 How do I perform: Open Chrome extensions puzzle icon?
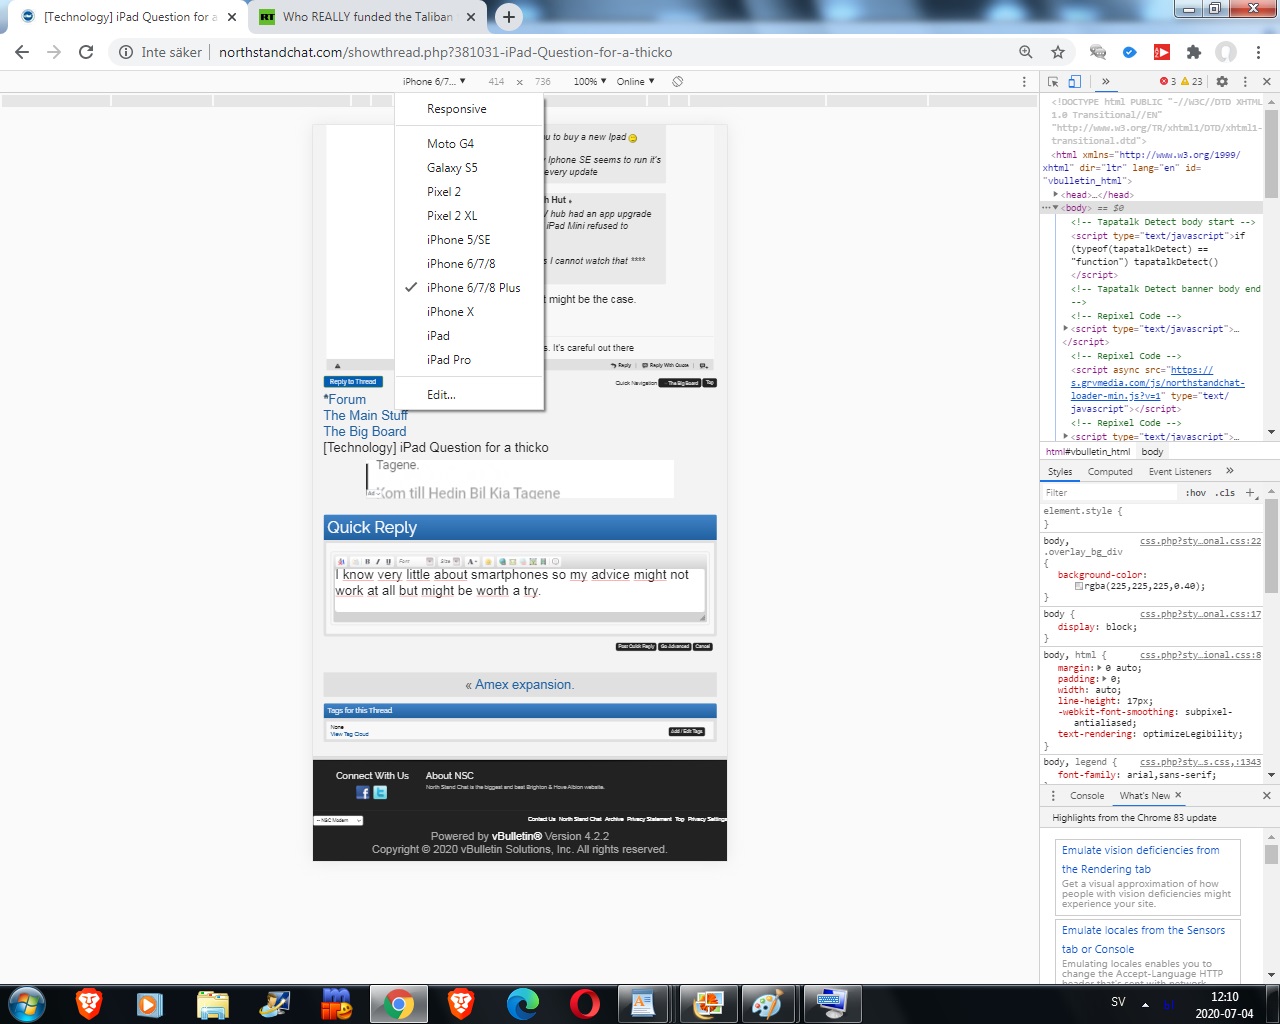(1194, 52)
